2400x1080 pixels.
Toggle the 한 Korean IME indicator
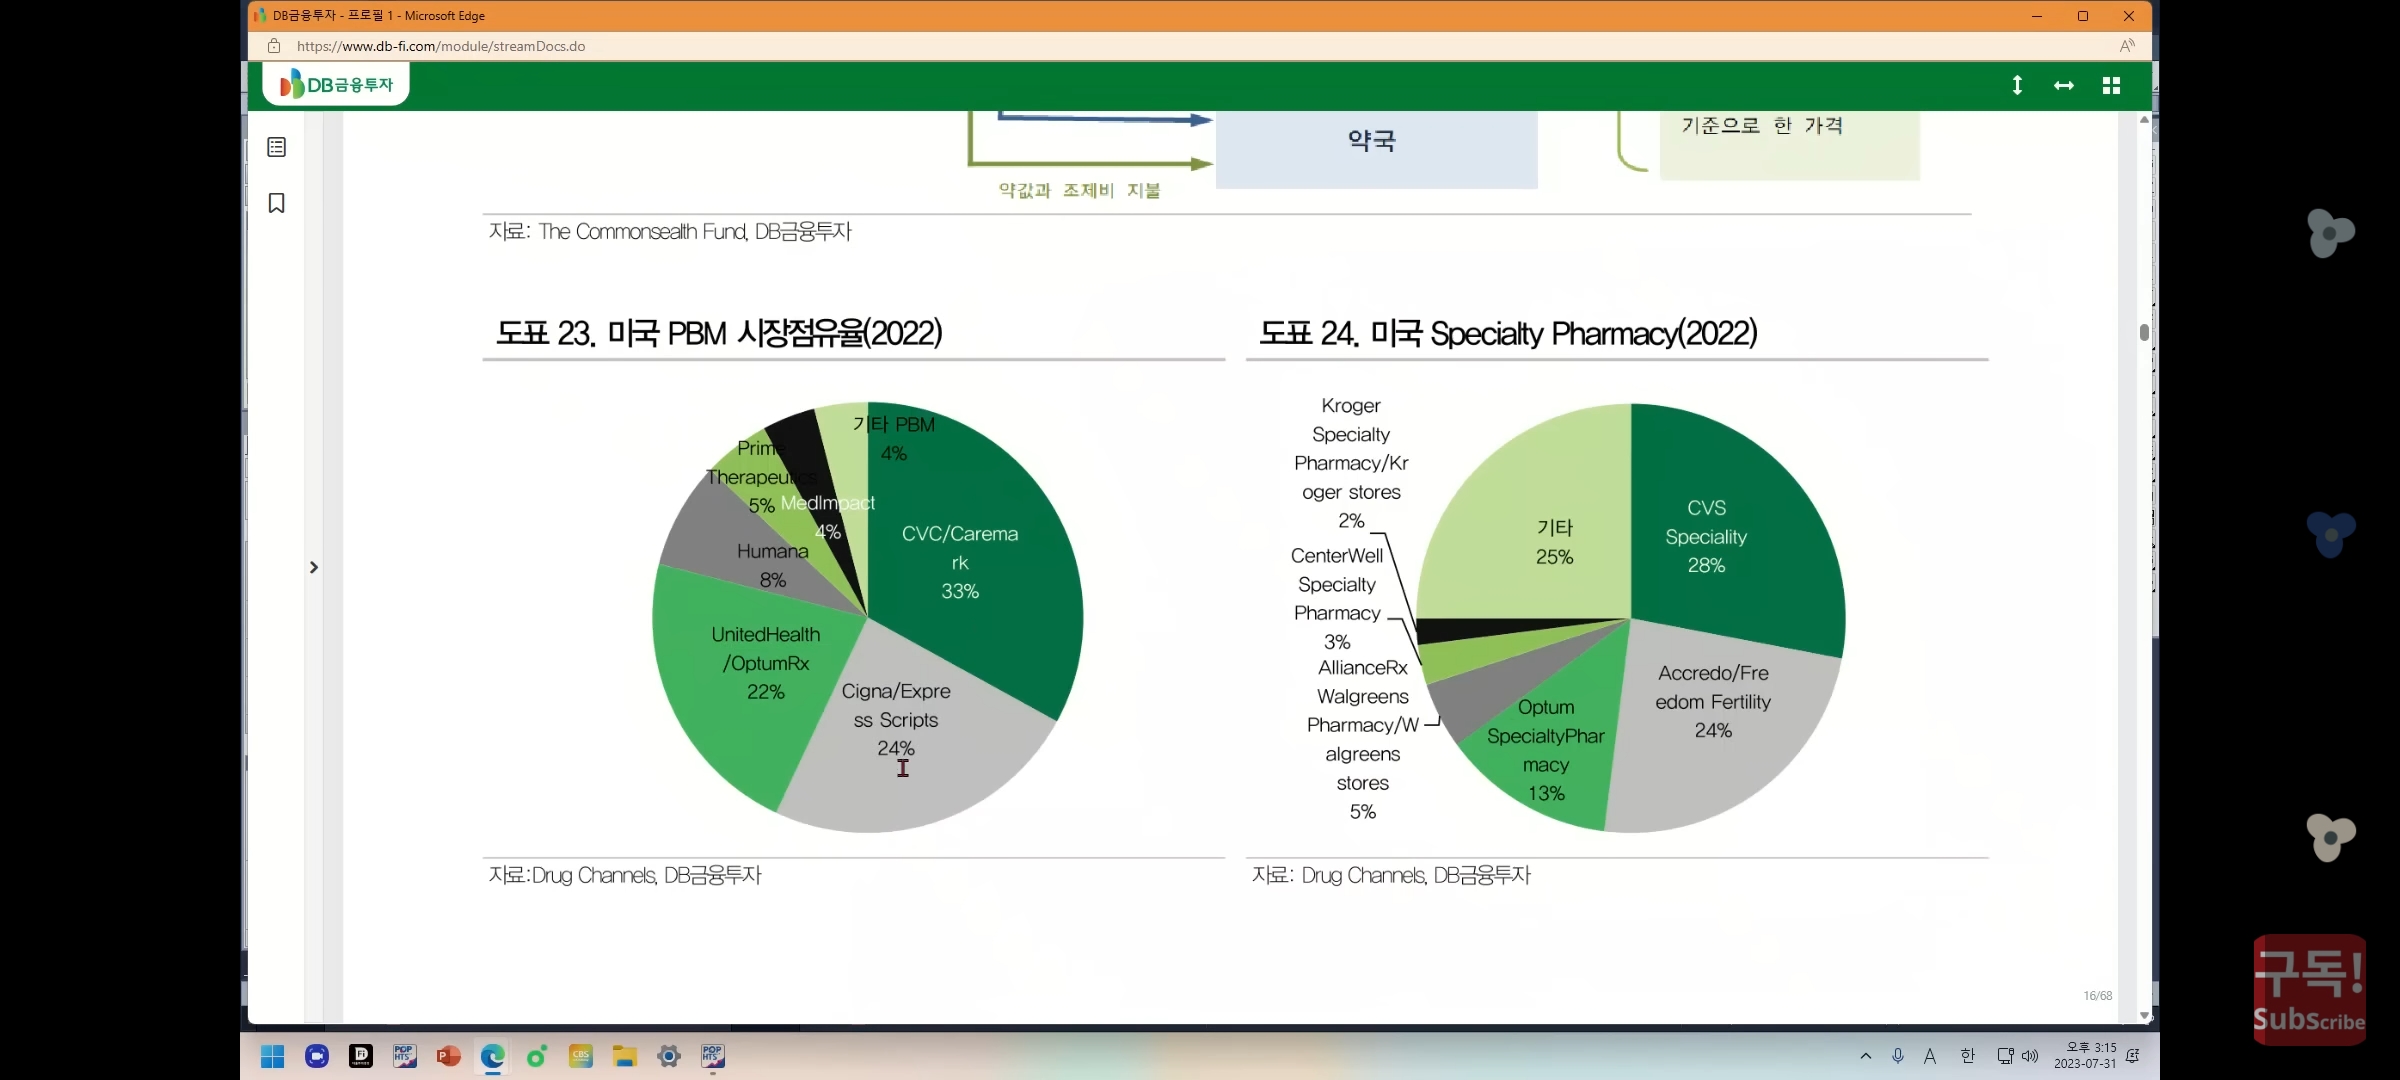pos(1968,1056)
